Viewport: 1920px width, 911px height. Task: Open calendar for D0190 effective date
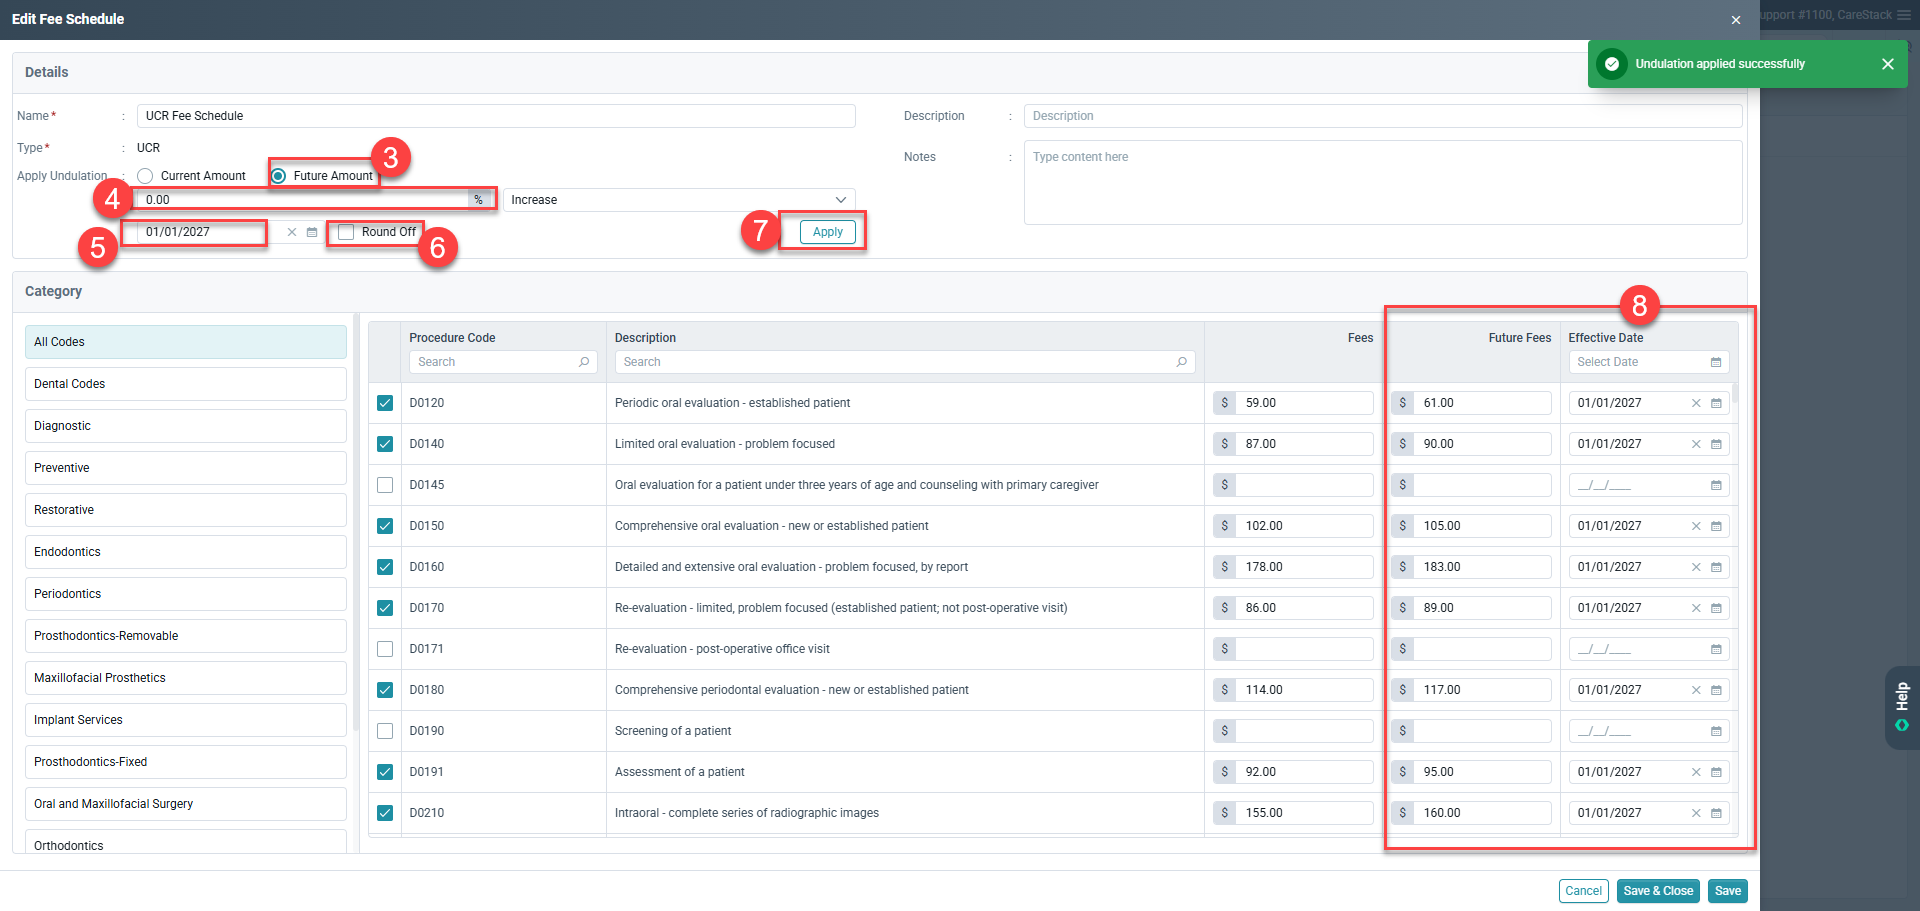1716,731
